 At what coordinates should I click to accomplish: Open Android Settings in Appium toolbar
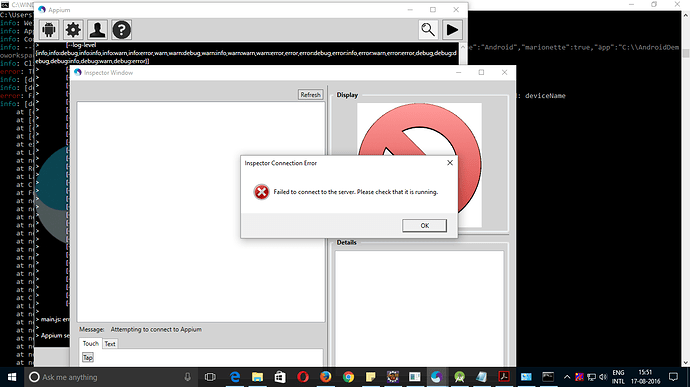click(x=49, y=29)
